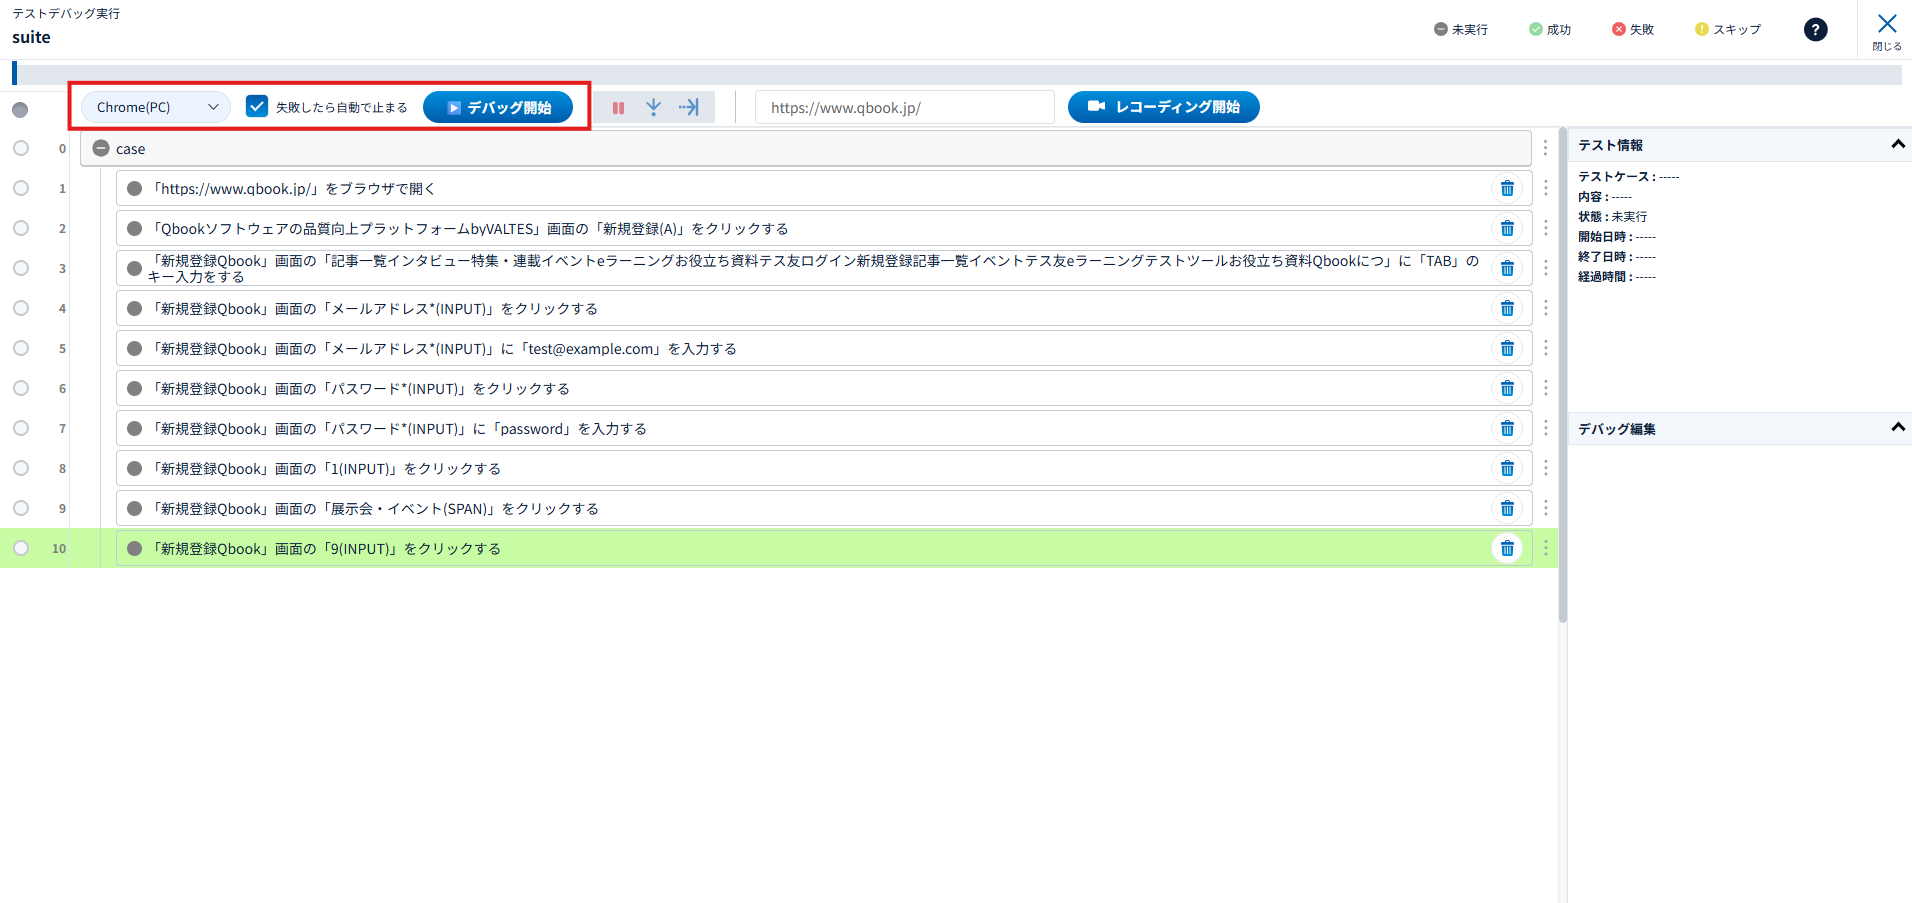This screenshot has width=1912, height=903.
Task: Select the radio button for step 4
Action: point(21,308)
